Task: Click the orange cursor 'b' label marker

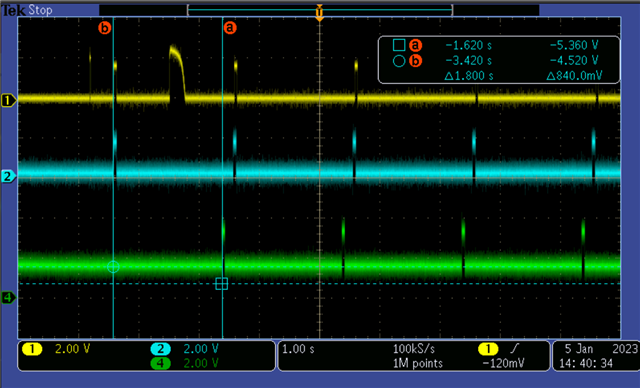Action: 105,28
